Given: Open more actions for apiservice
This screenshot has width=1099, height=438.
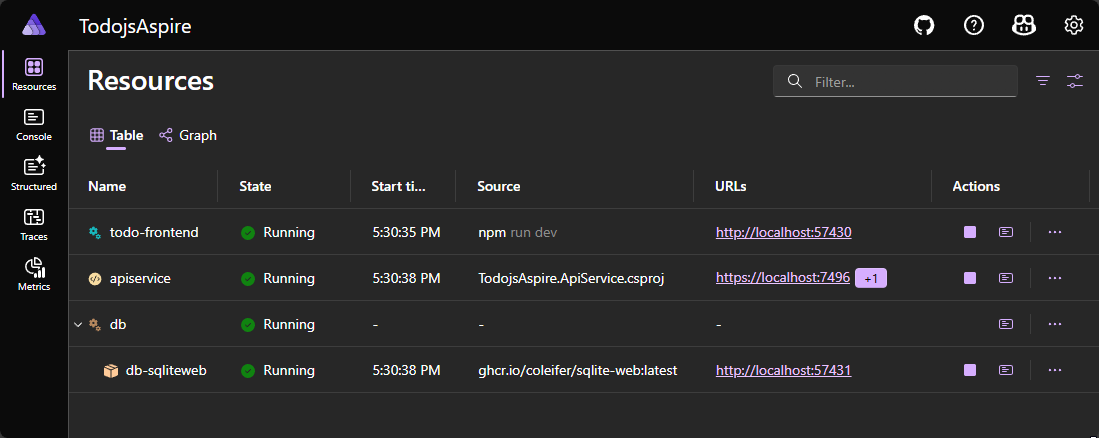Looking at the screenshot, I should 1055,278.
